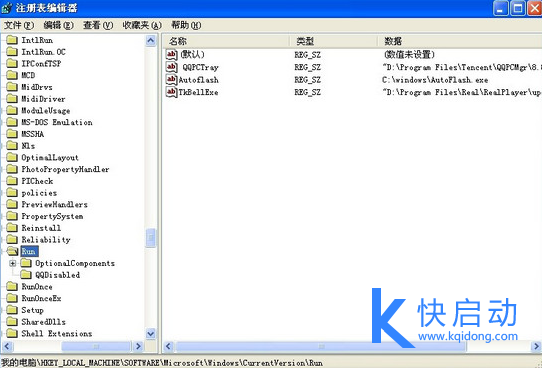This screenshot has height=368, width=542.
Task: Click the tree pane horizontal scrollbar thumb
Action: click(96, 346)
